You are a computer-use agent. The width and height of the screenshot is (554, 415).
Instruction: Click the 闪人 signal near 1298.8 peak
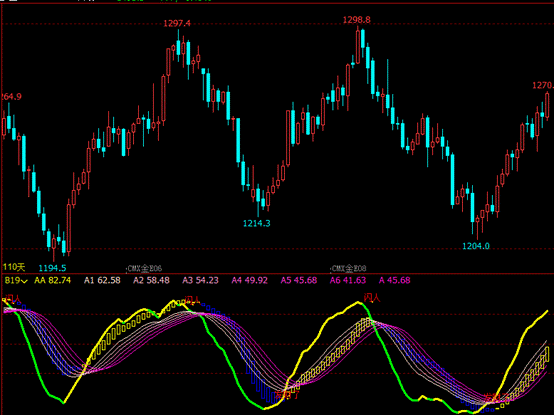[x=372, y=298]
